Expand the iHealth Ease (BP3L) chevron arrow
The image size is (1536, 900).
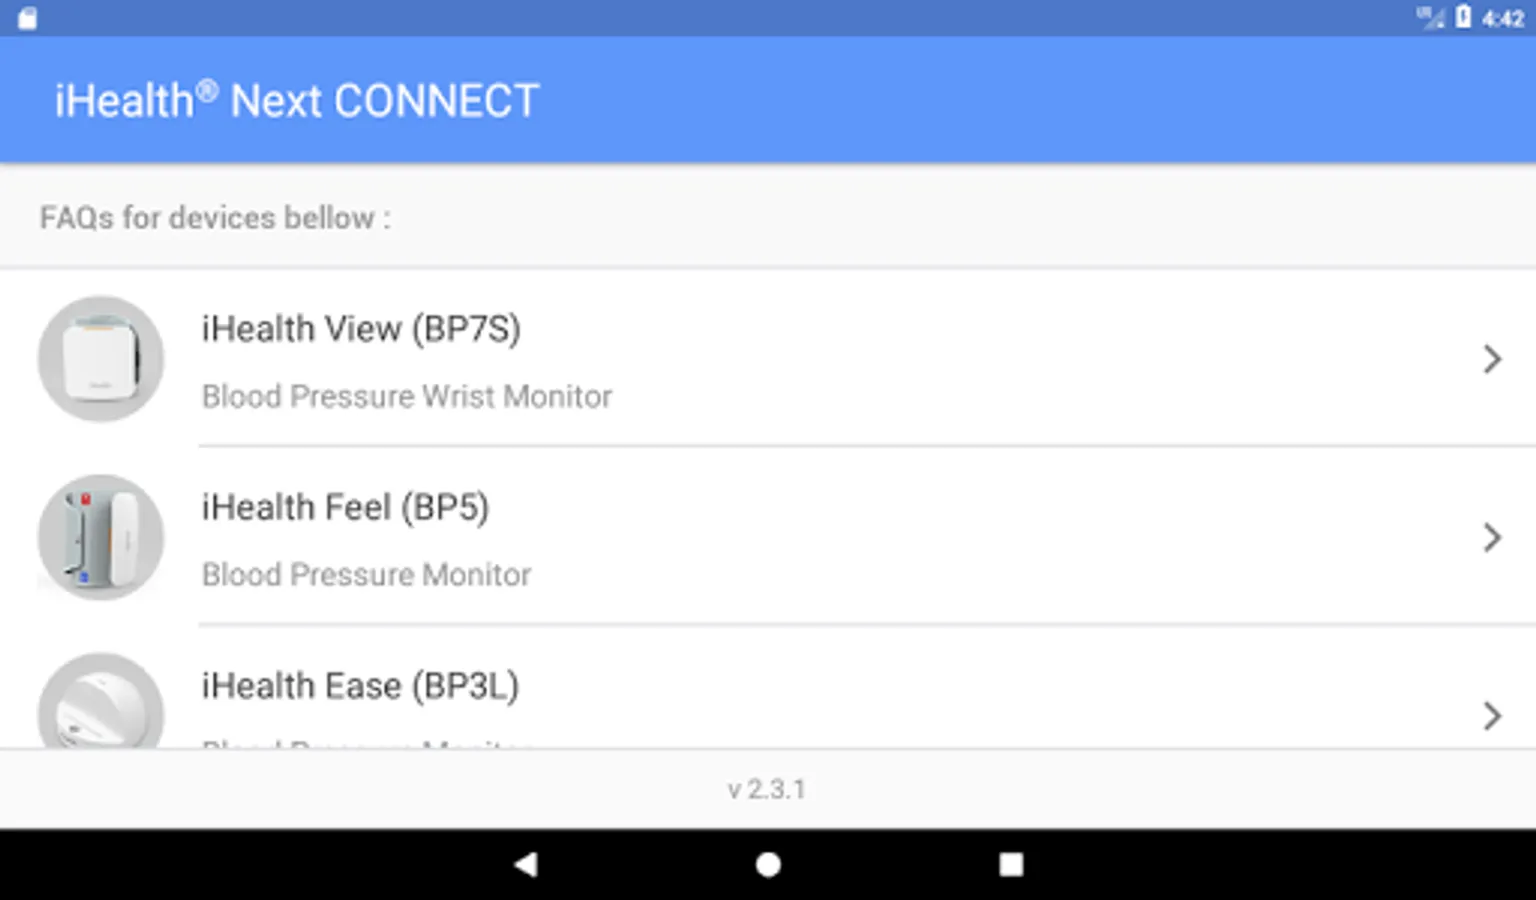point(1492,716)
